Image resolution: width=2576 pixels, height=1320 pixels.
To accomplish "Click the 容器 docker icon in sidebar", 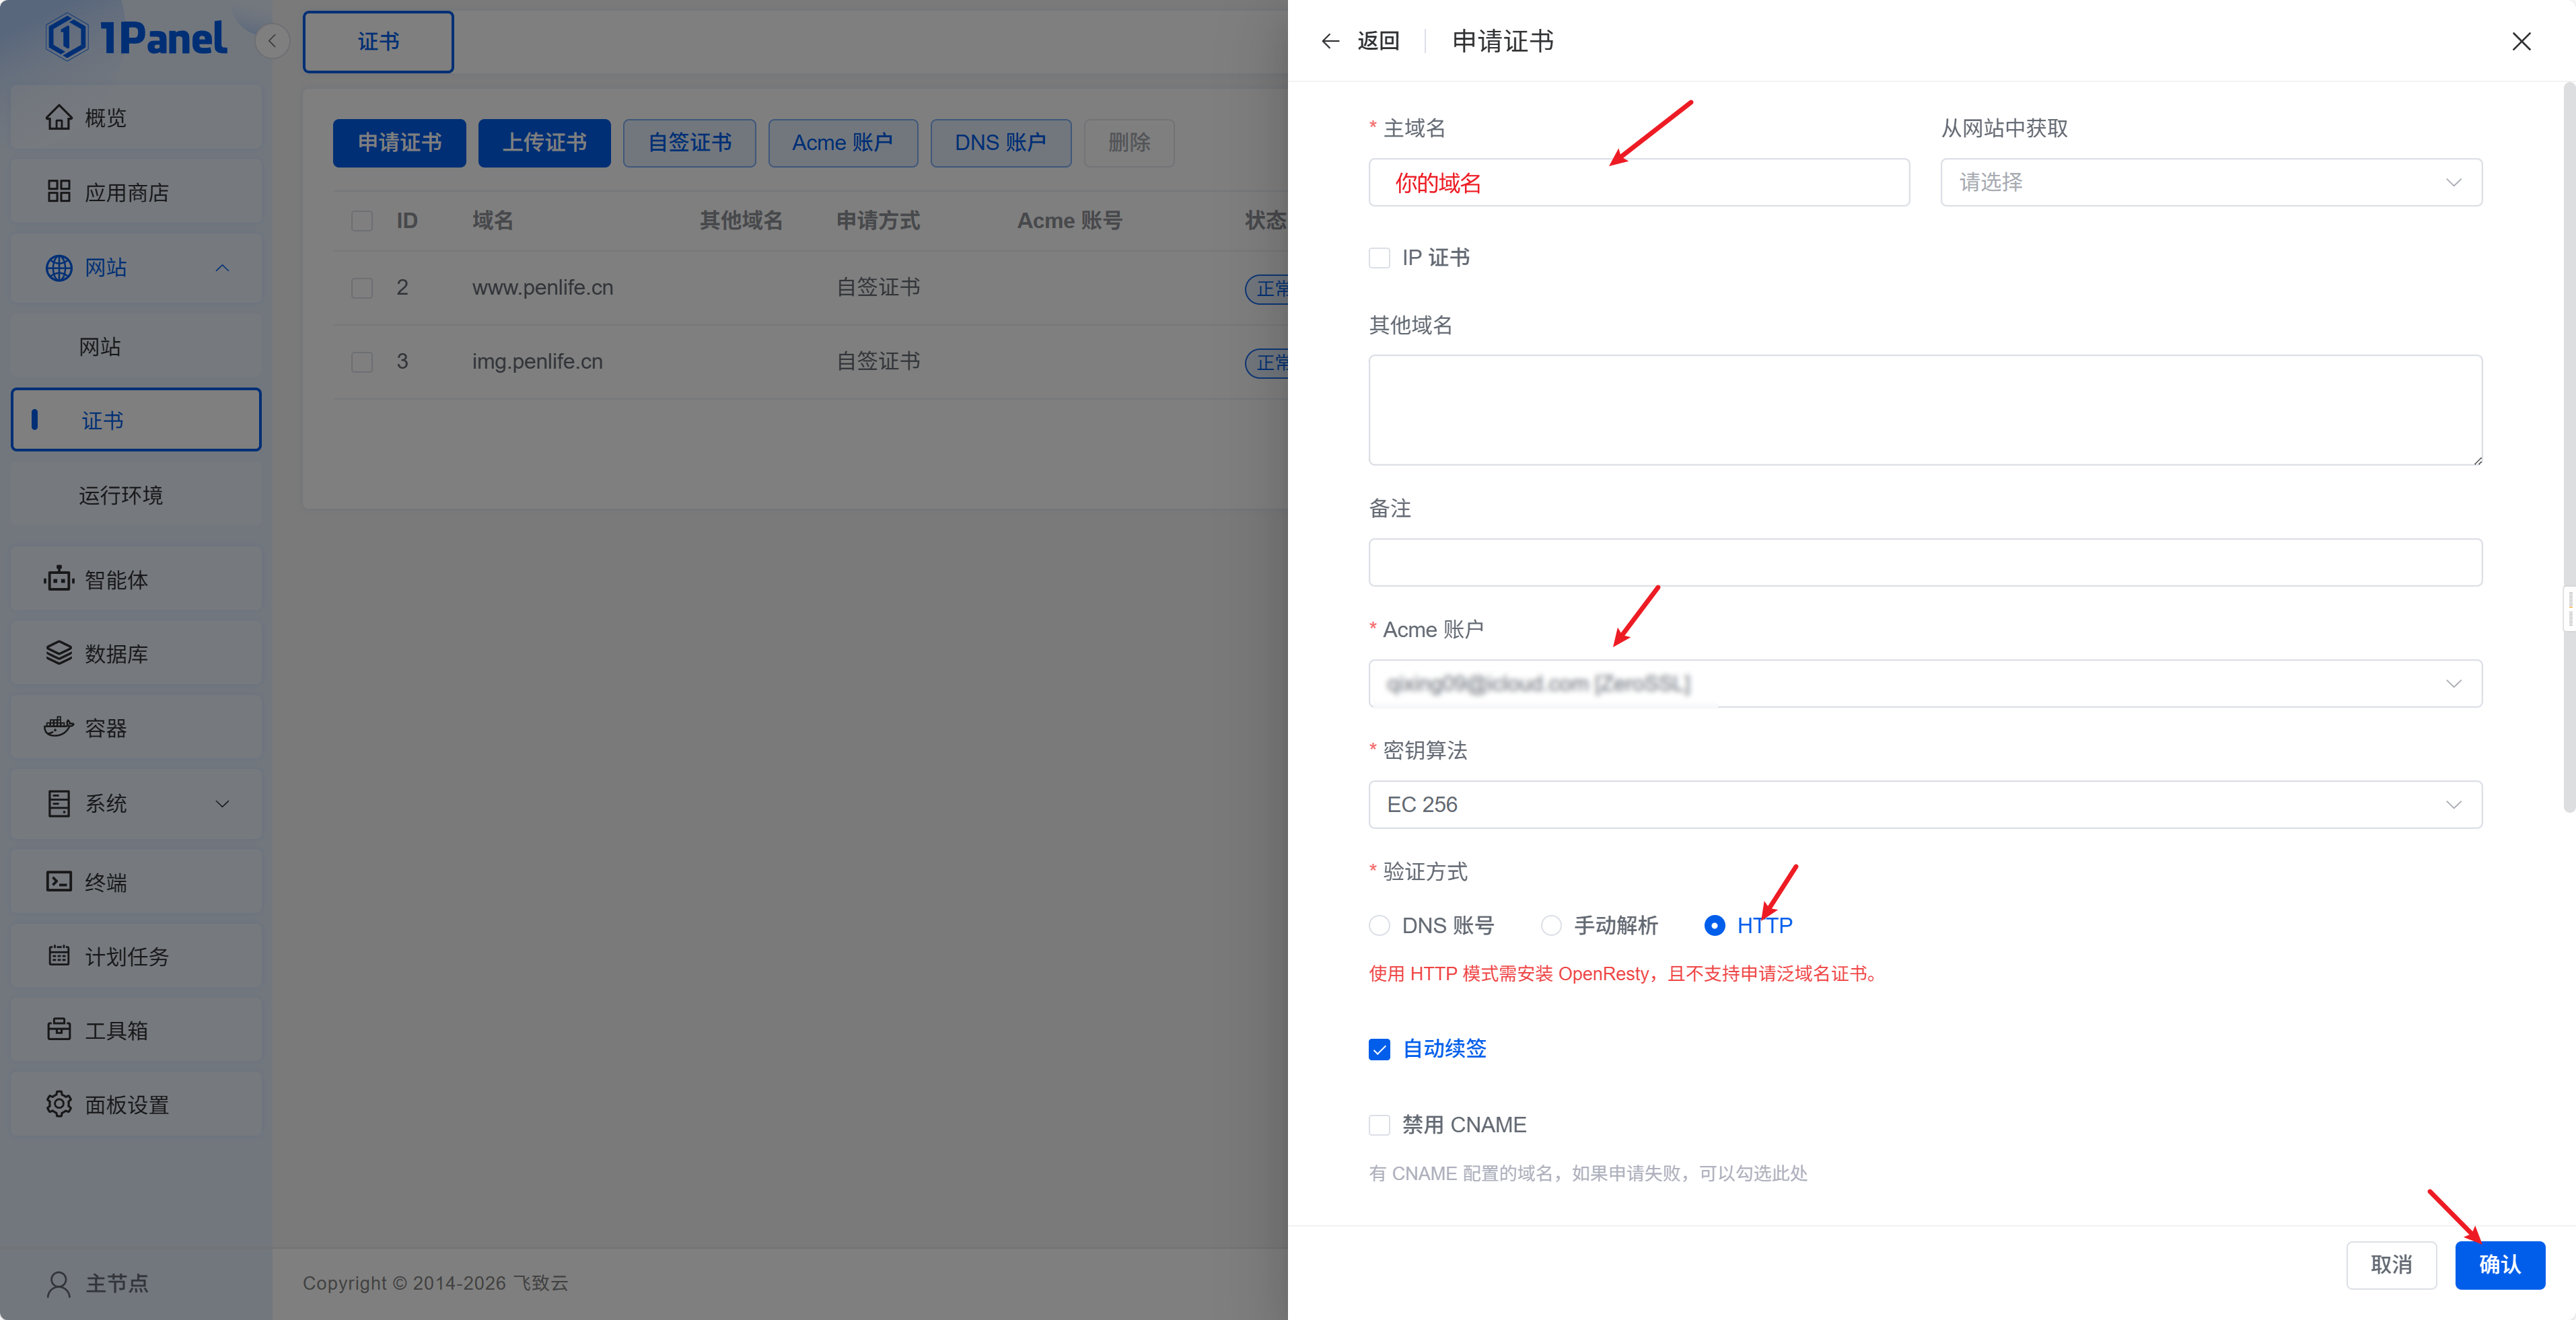I will coord(59,727).
